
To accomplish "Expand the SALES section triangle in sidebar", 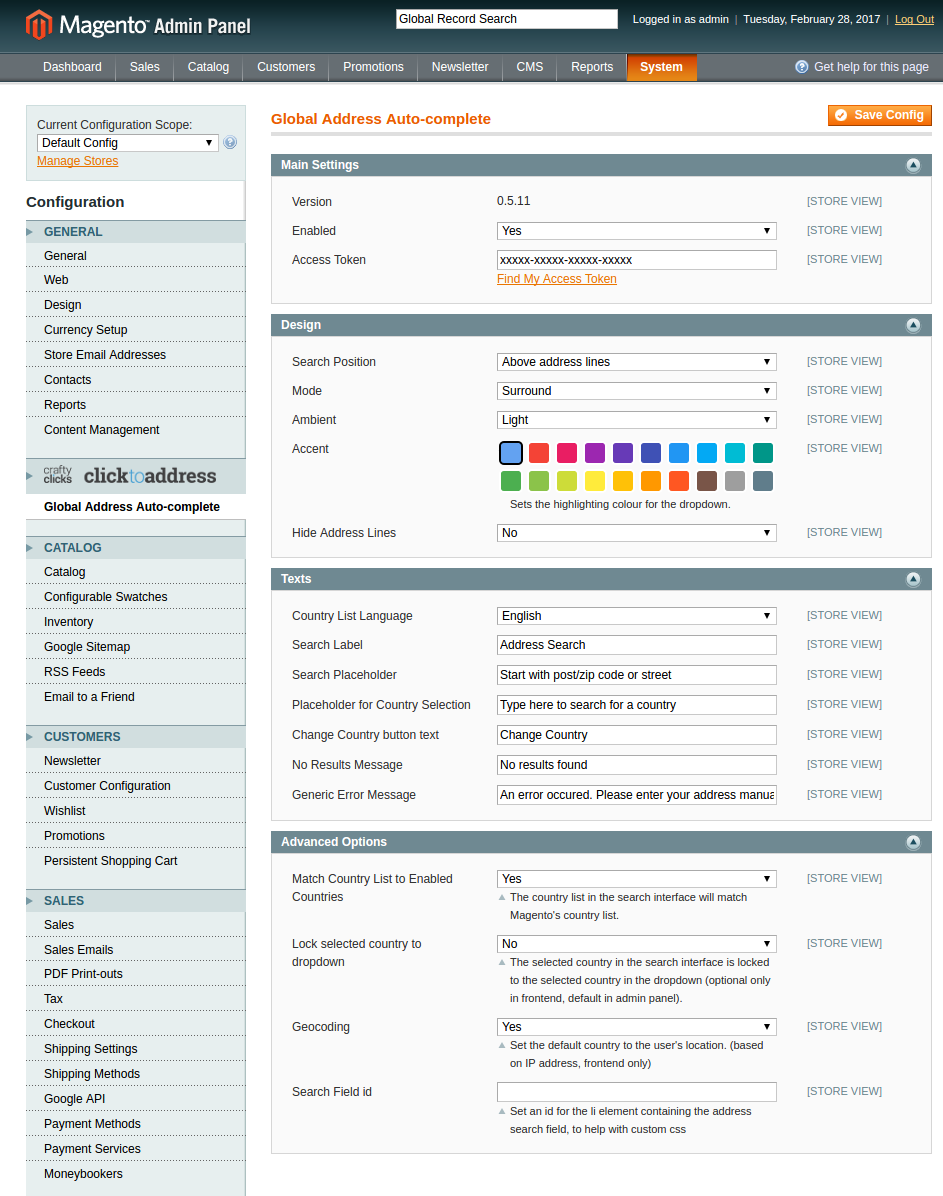I will (x=30, y=901).
